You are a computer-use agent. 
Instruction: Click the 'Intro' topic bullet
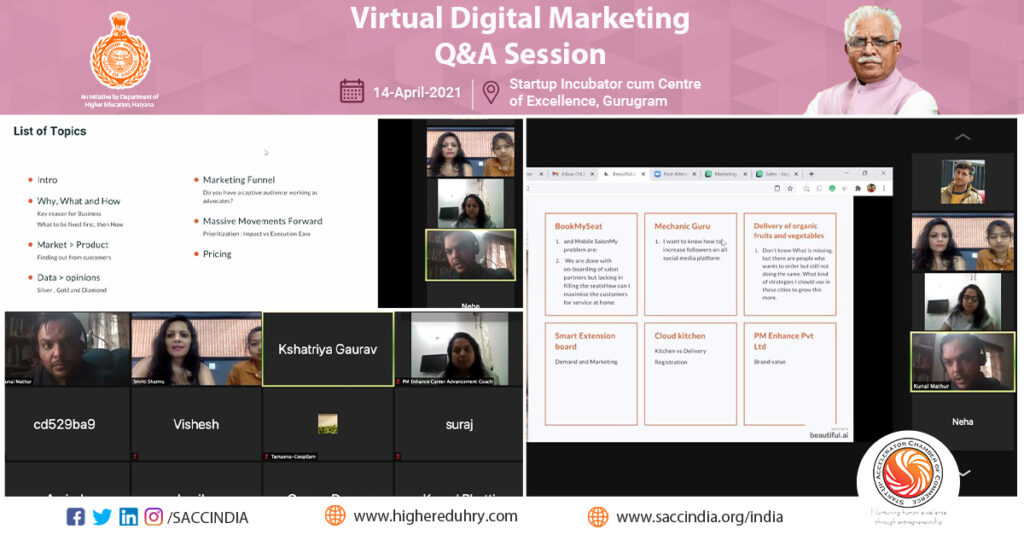pos(47,180)
